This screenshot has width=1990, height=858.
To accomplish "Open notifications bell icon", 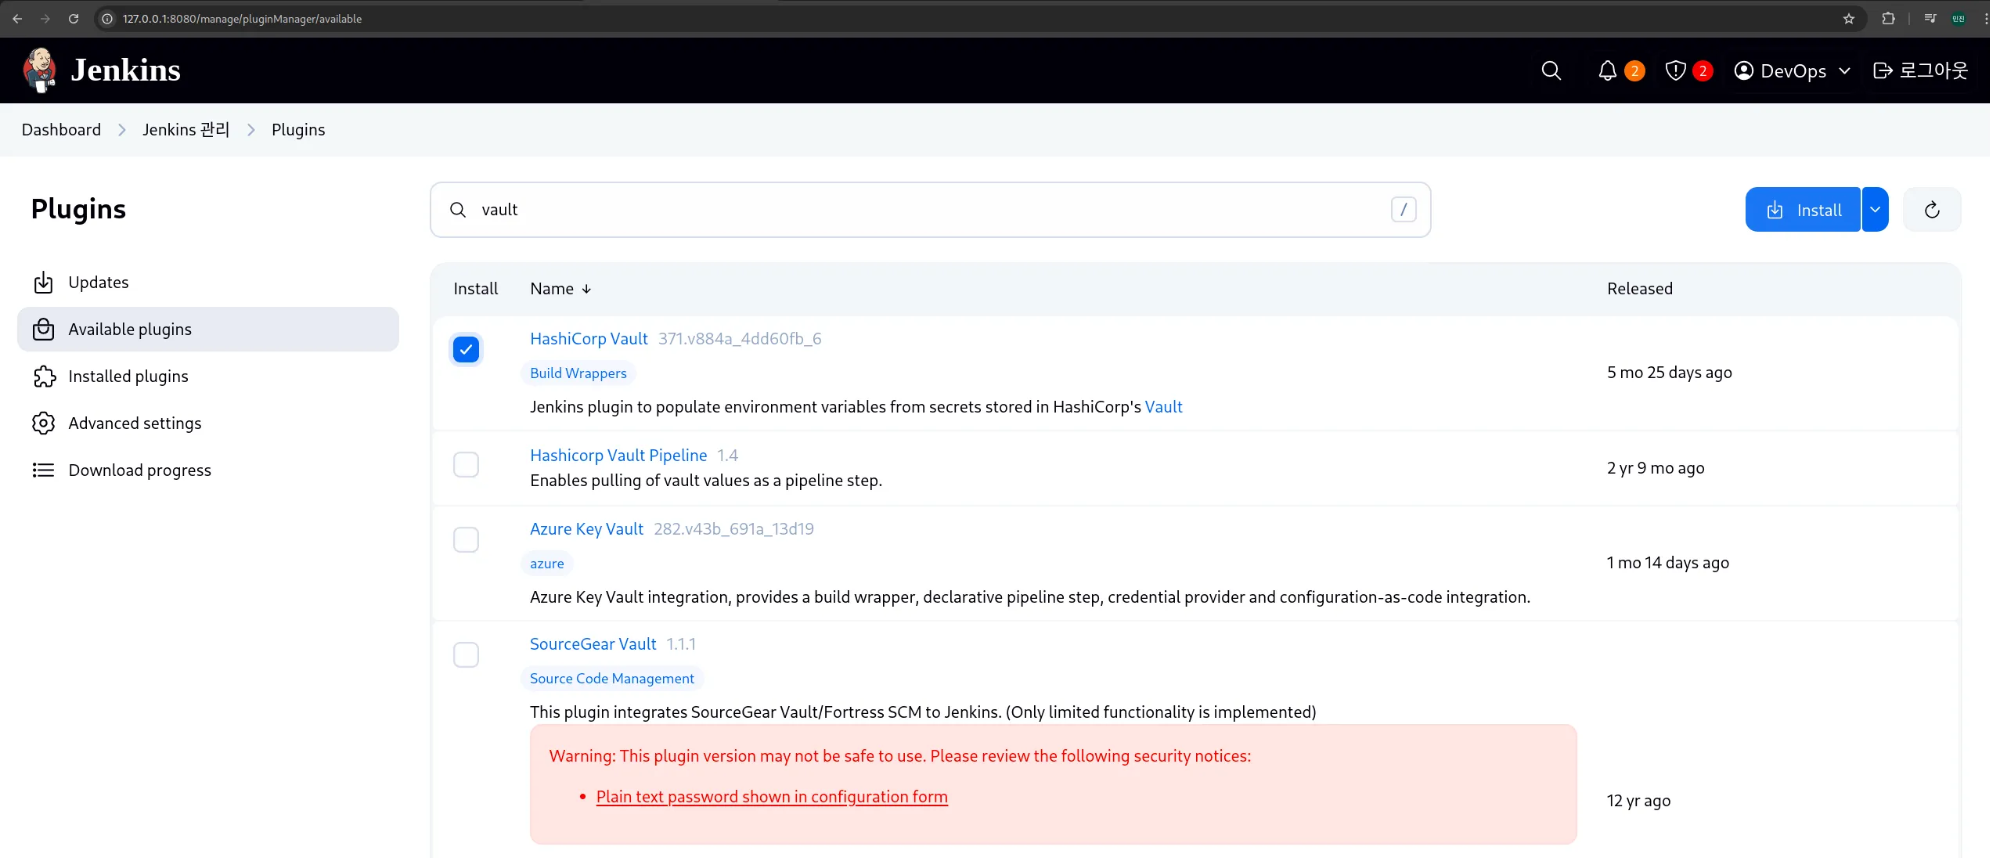I will (1607, 70).
